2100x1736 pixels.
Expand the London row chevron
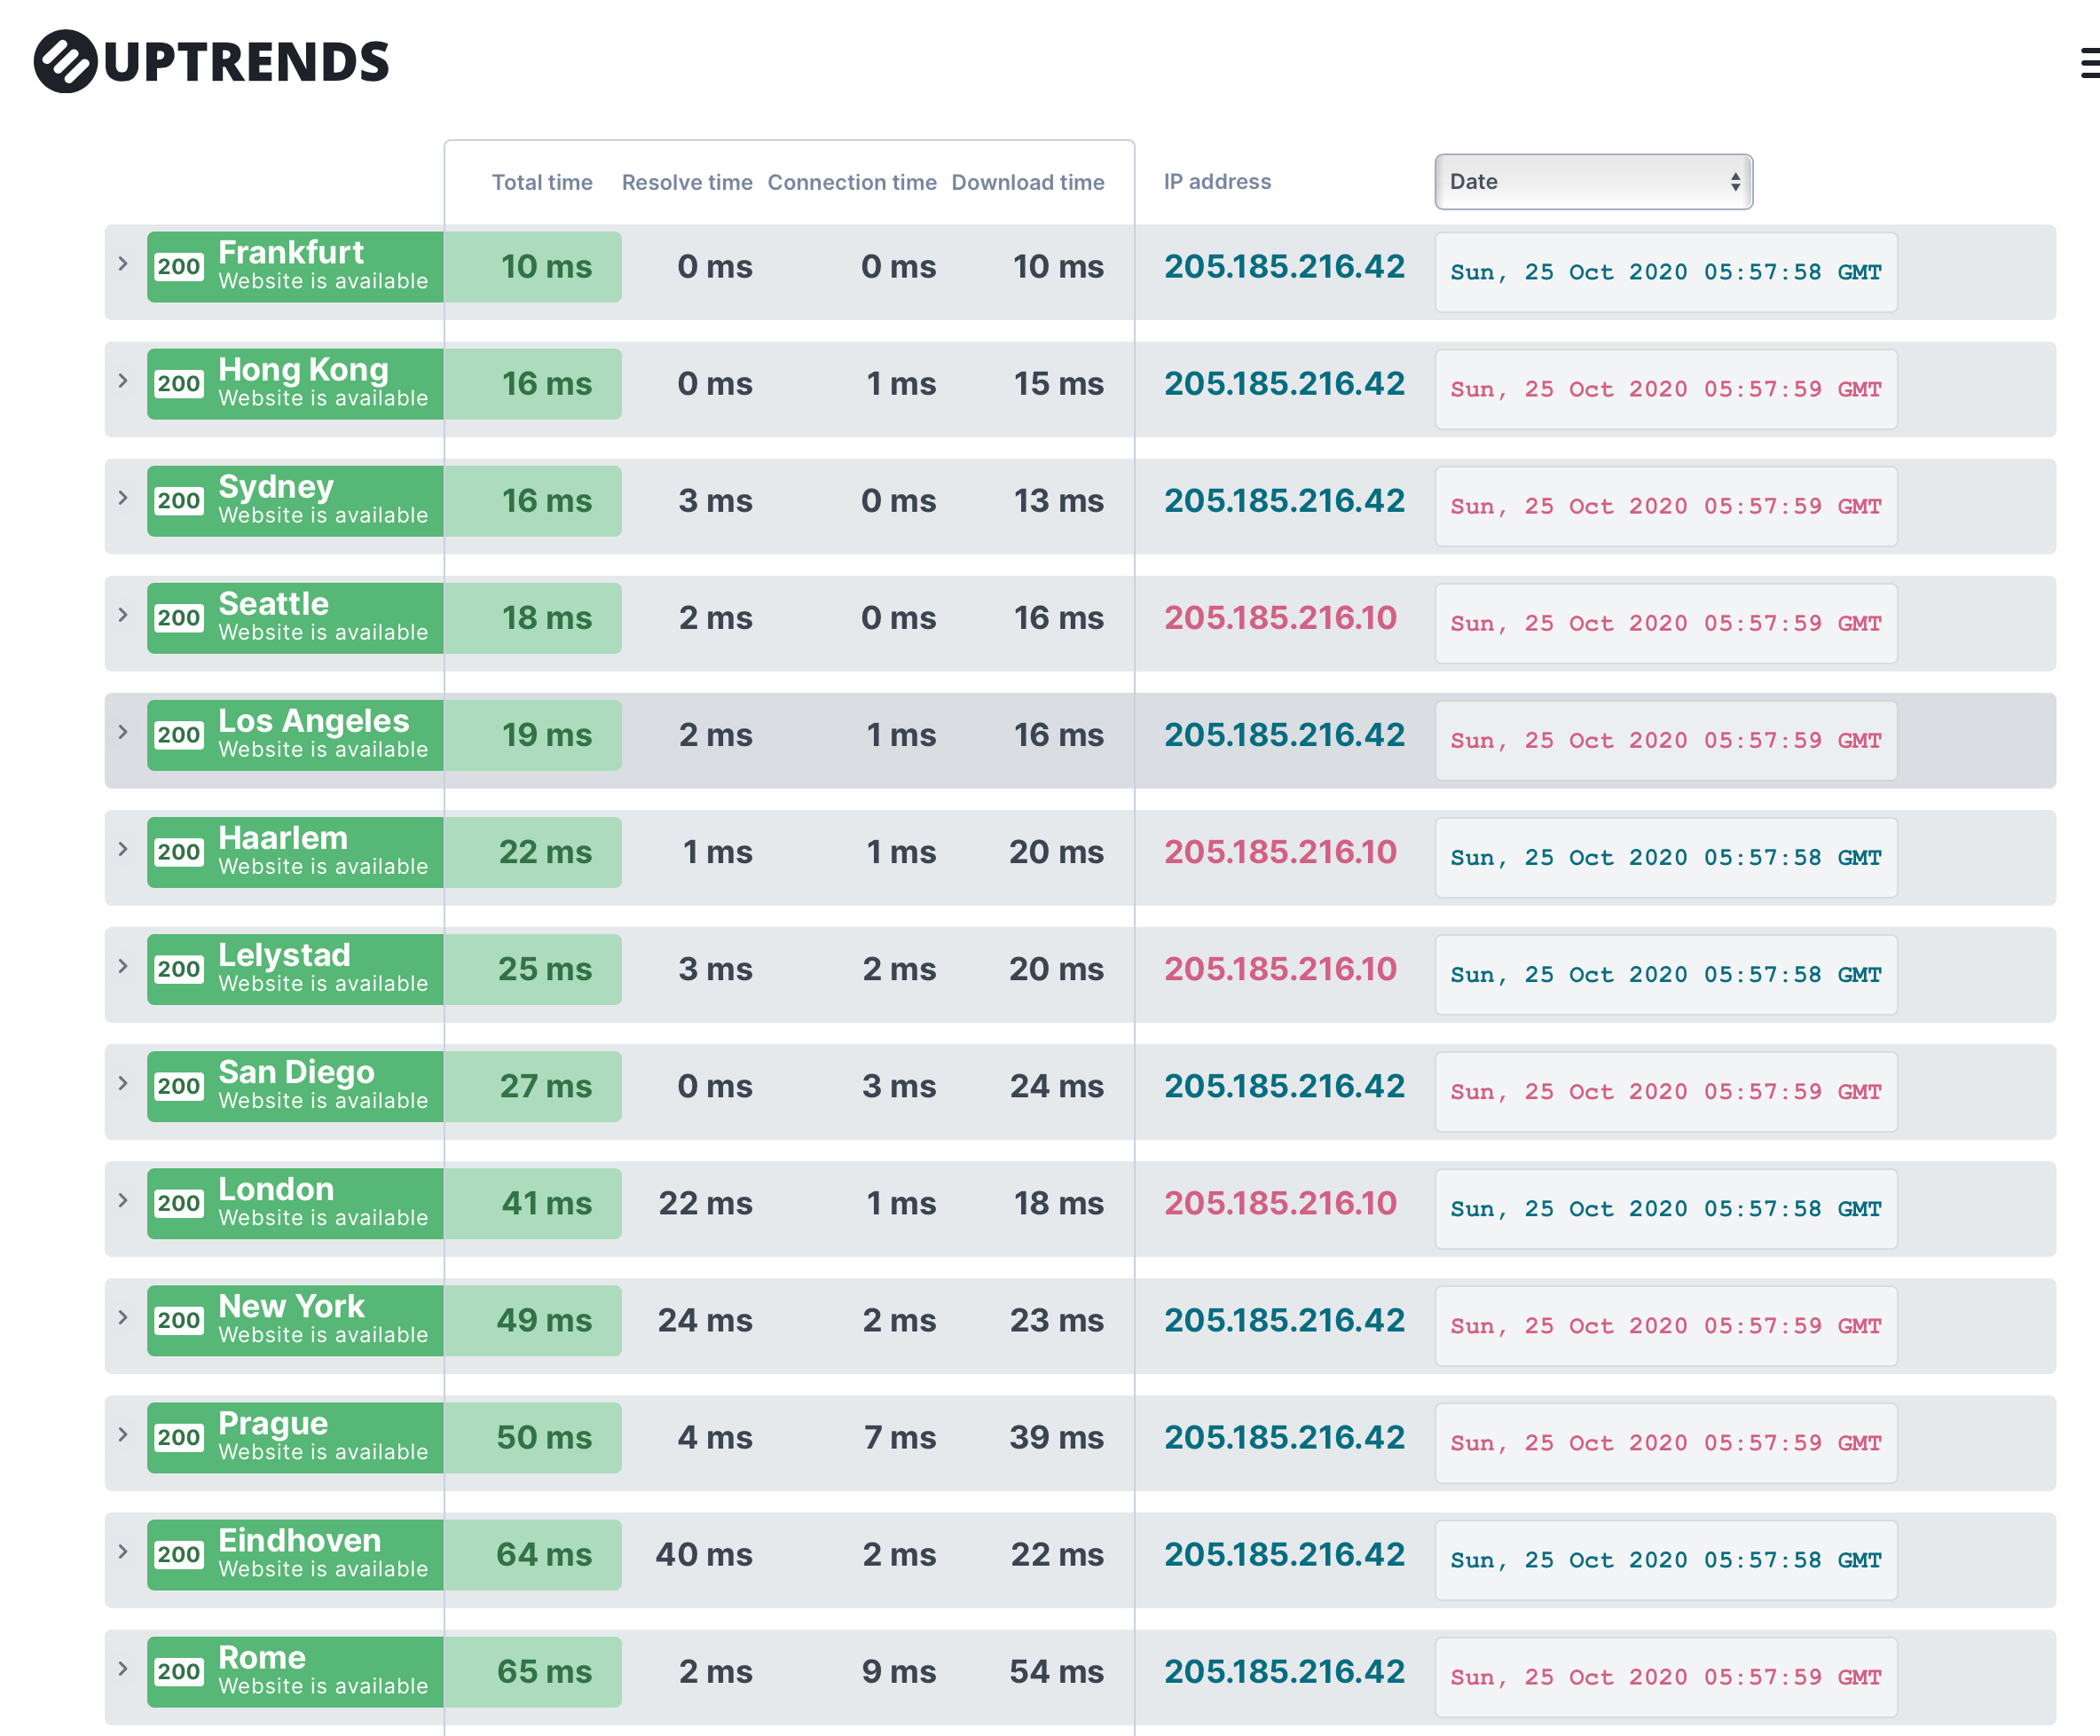(123, 1200)
